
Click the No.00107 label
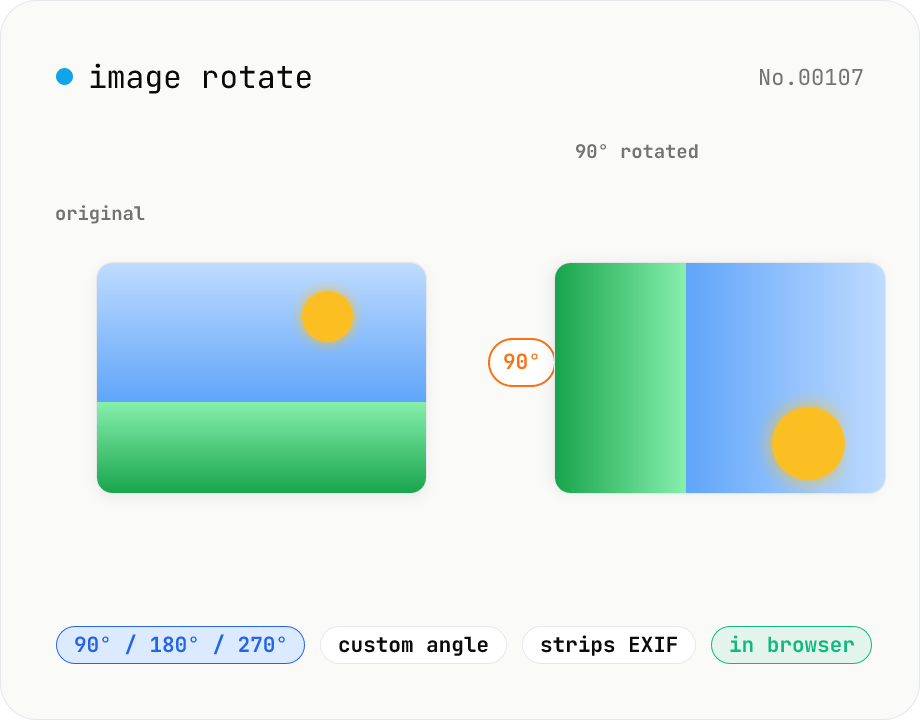pos(811,77)
